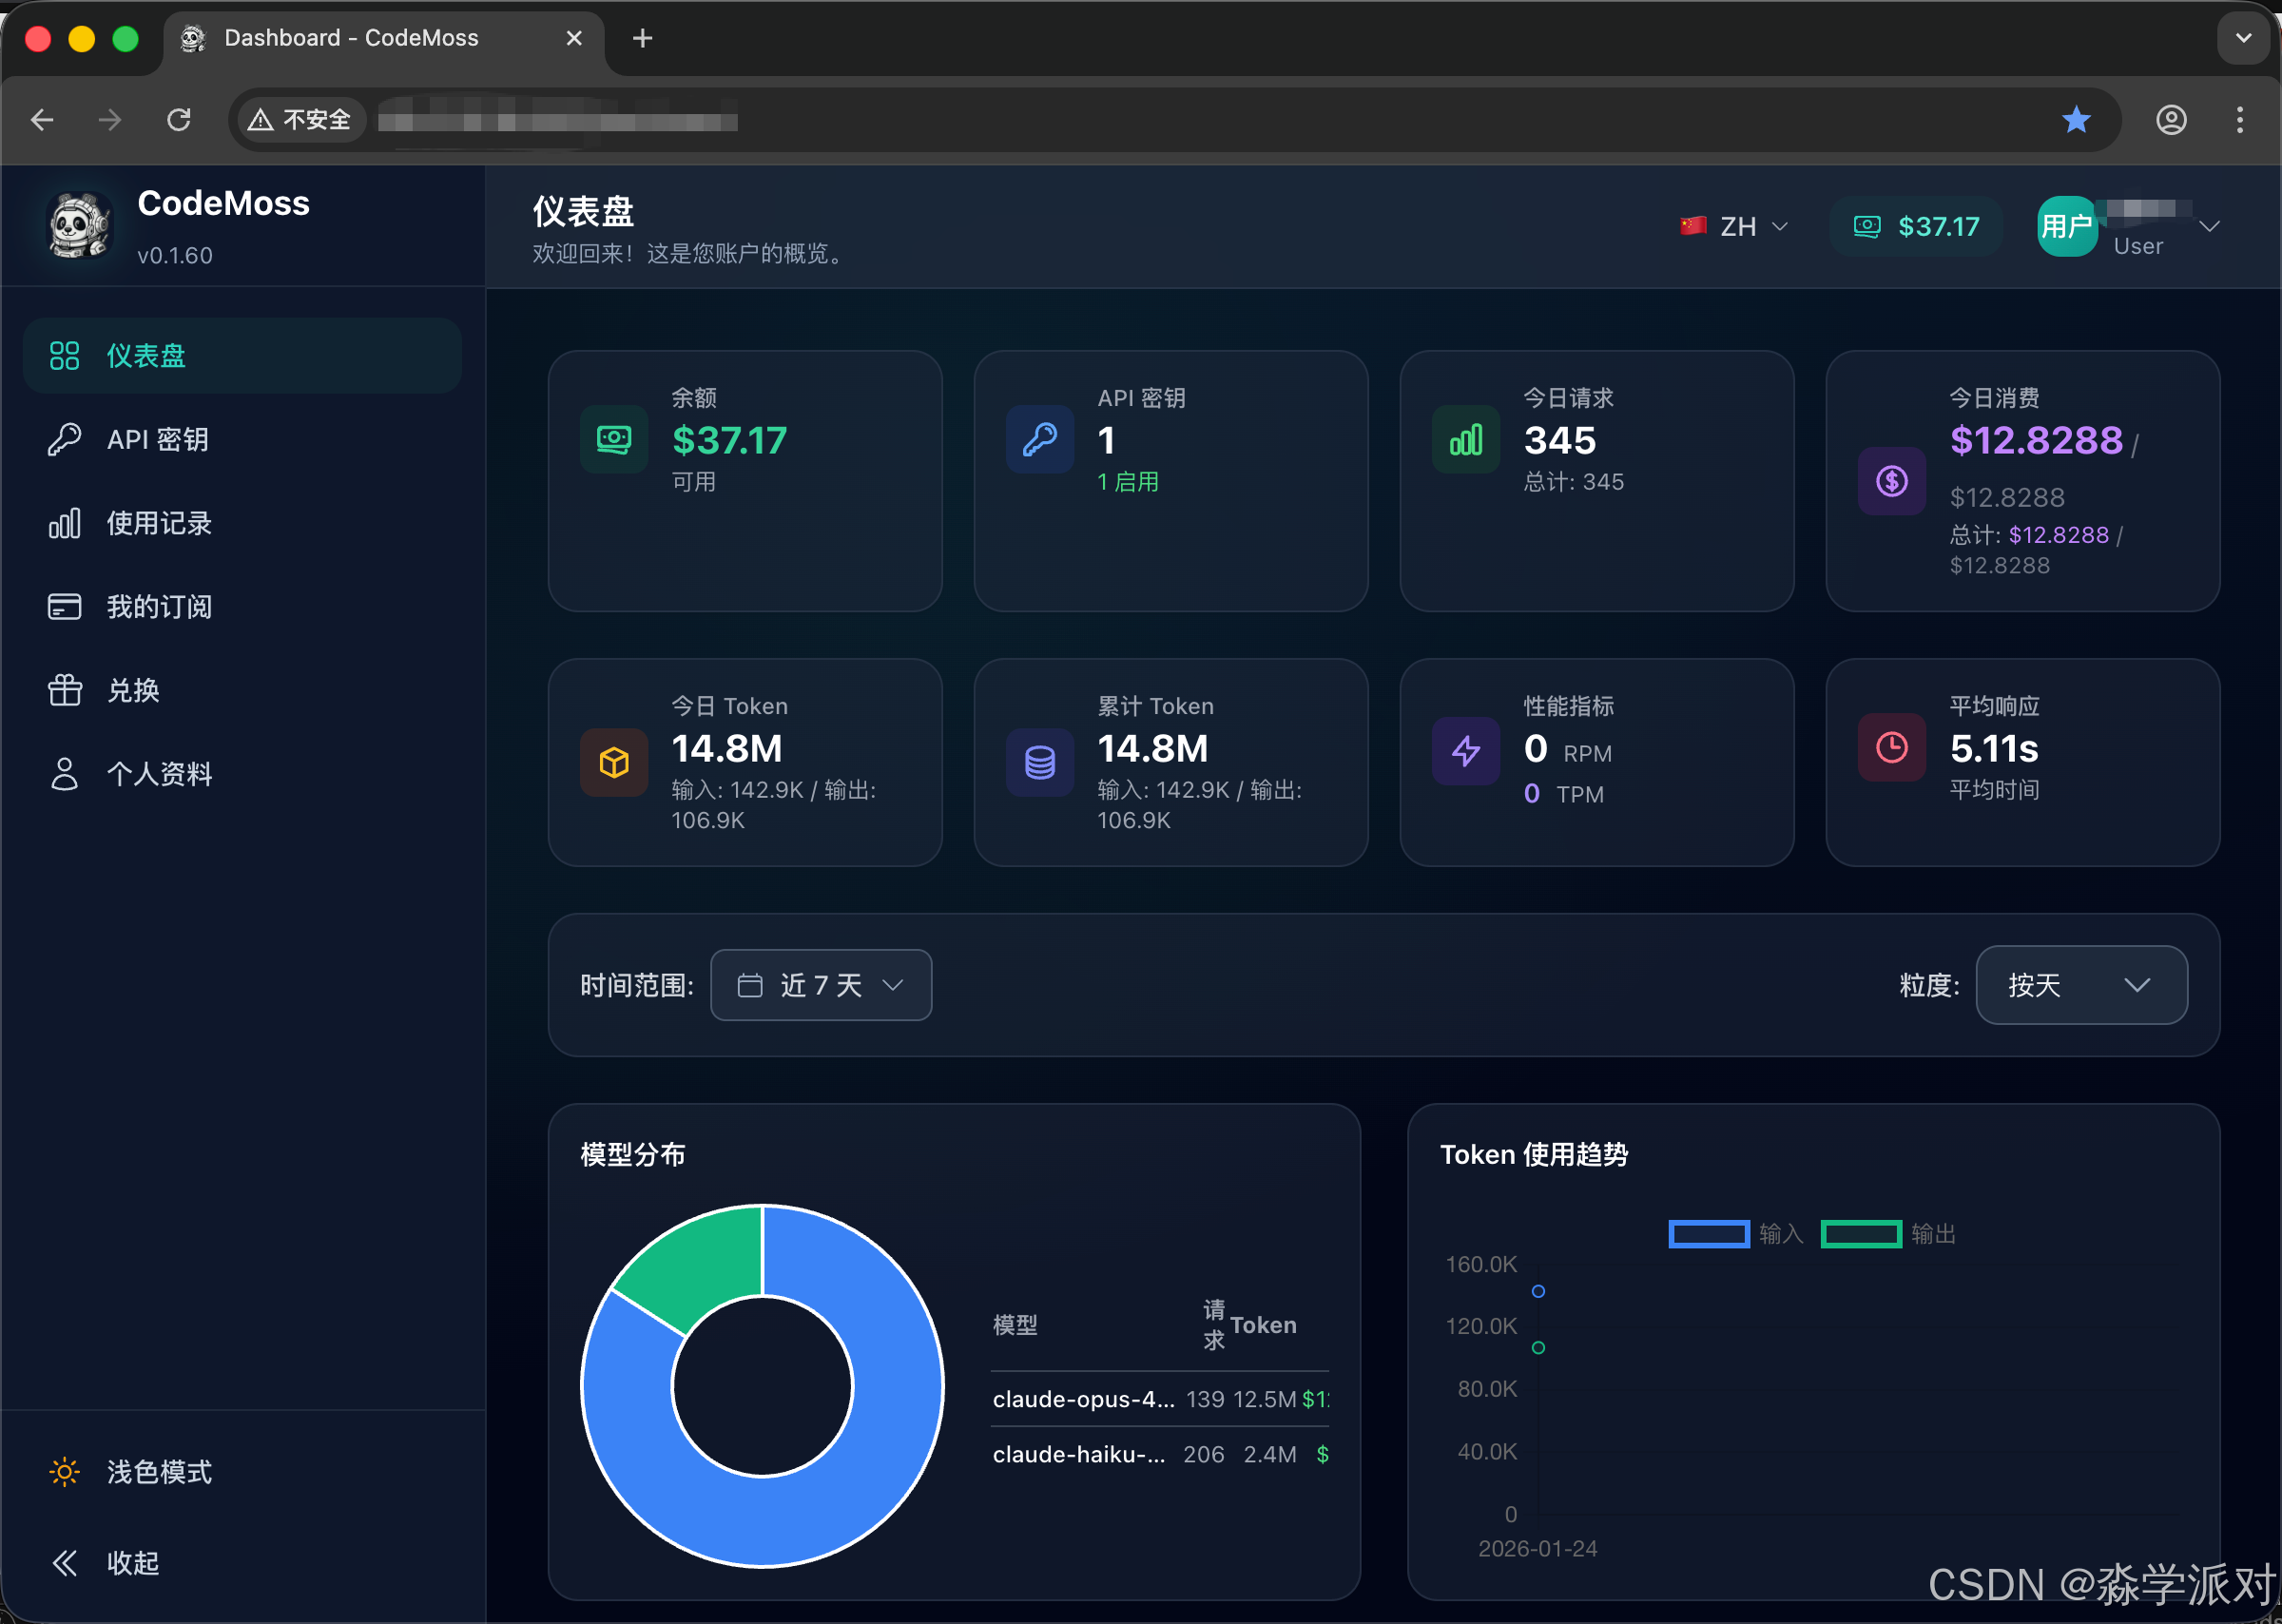Click the API key card icon
2282x1624 pixels.
point(1039,439)
